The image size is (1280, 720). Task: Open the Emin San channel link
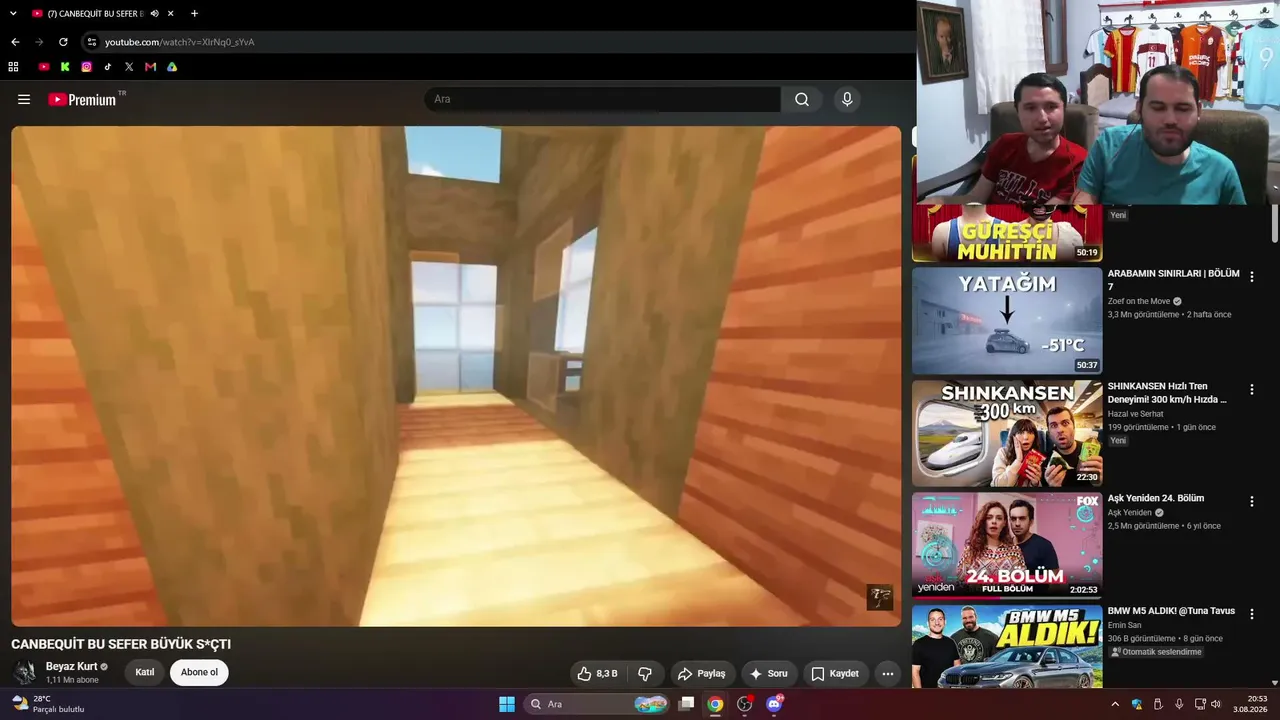click(1124, 626)
